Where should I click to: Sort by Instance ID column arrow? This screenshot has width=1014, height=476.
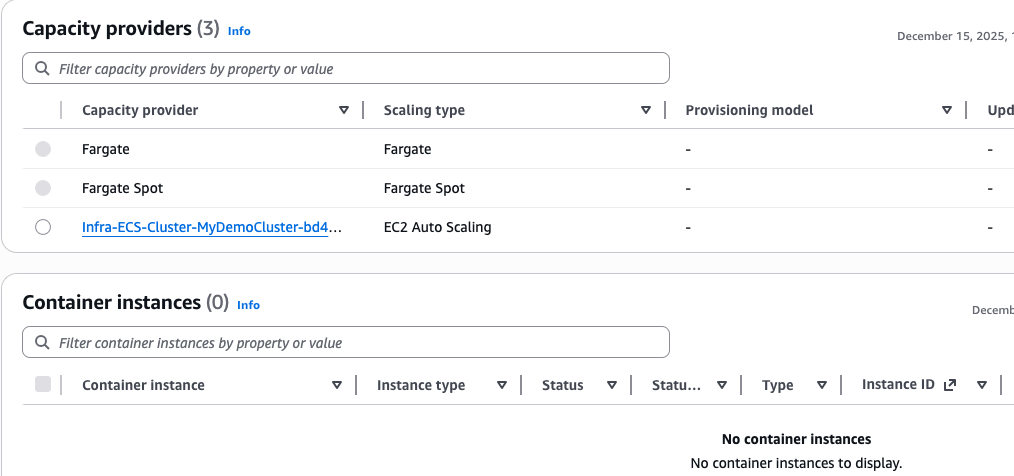[982, 385]
